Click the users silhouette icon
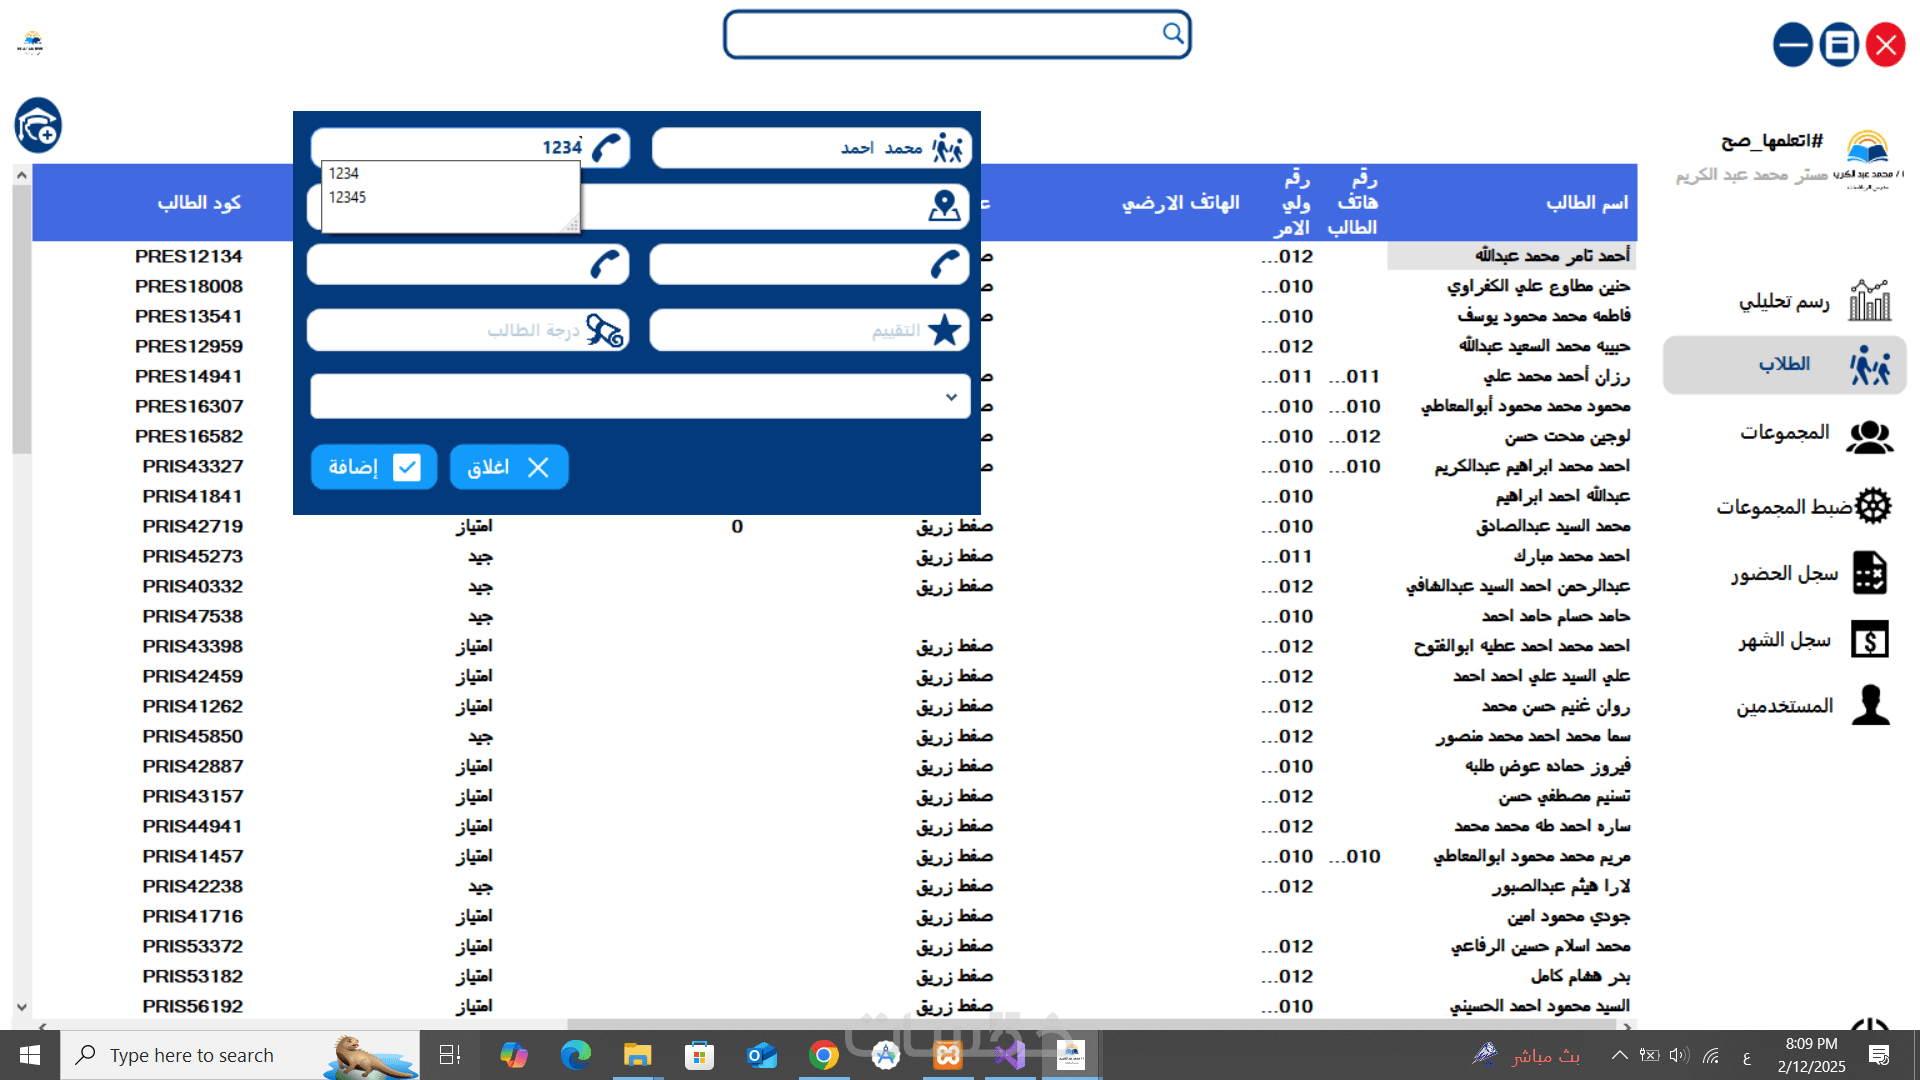1920x1080 pixels. [x=1869, y=706]
